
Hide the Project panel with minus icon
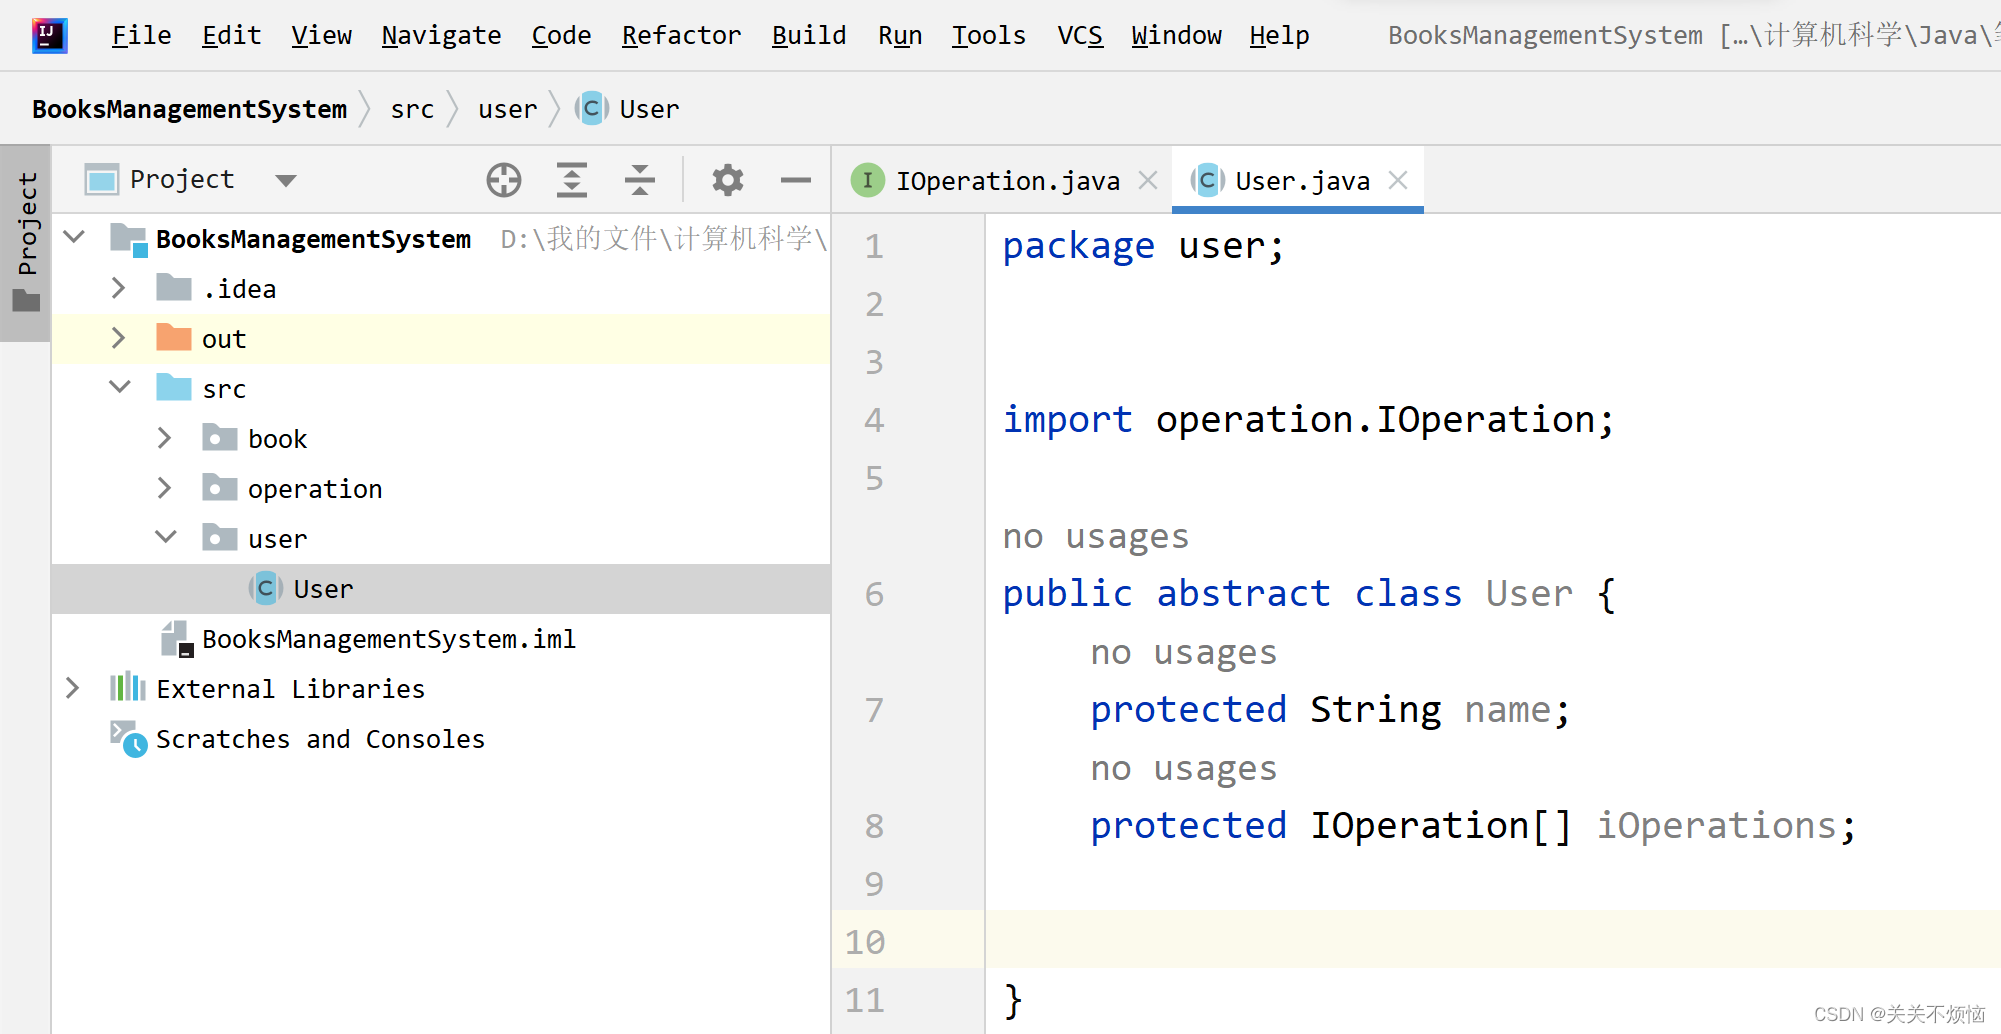click(x=796, y=180)
